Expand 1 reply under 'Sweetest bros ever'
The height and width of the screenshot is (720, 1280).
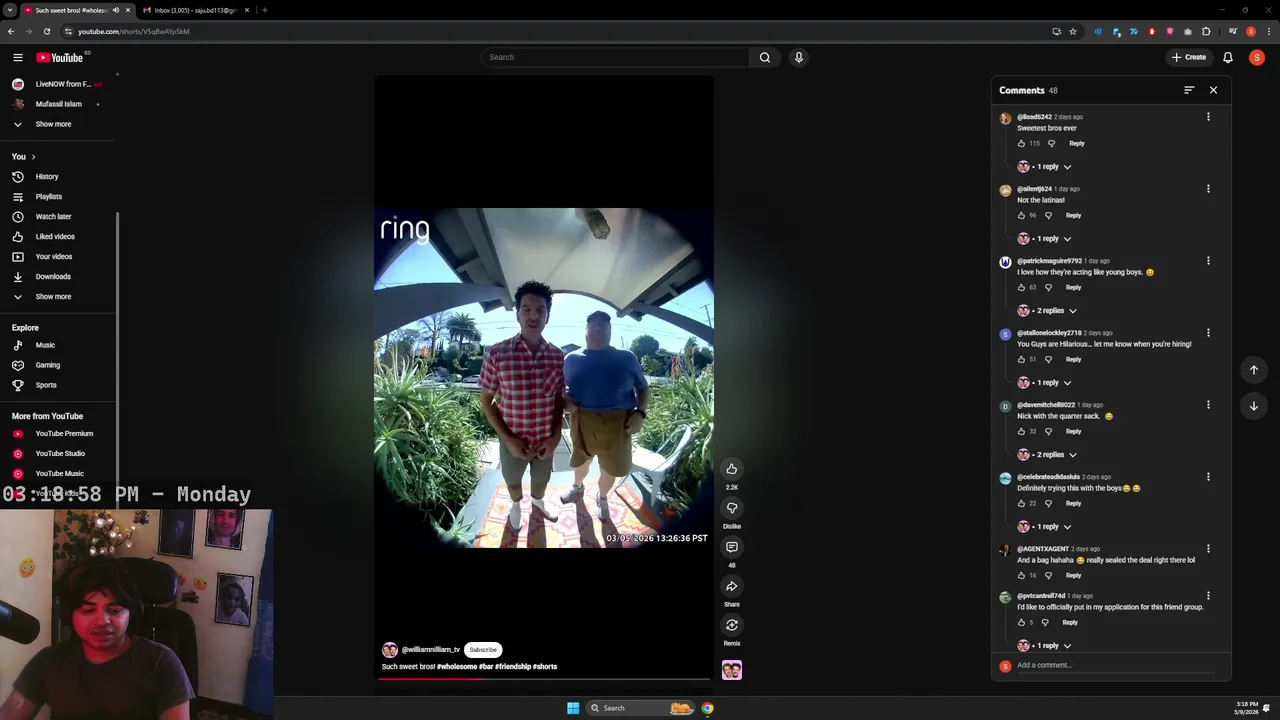pyautogui.click(x=1045, y=167)
